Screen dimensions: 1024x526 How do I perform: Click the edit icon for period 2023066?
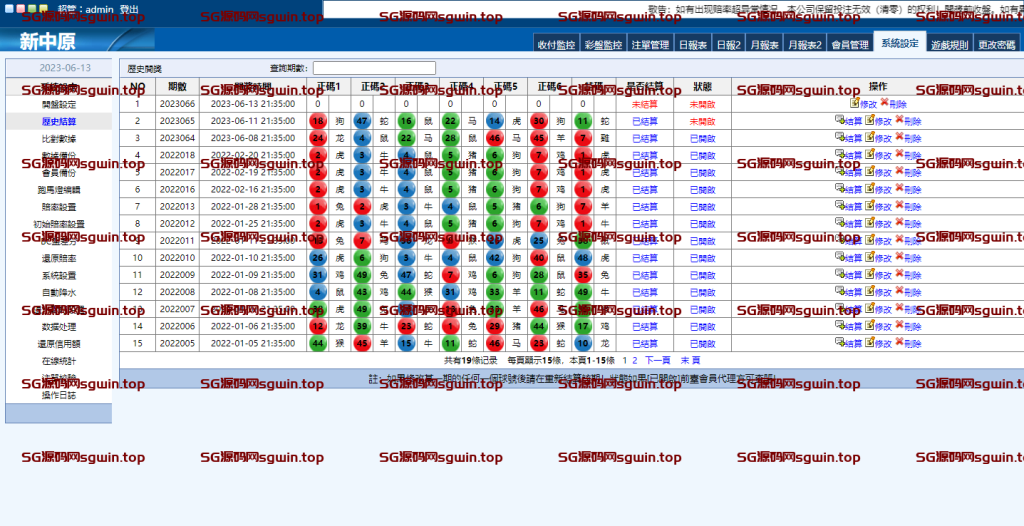[854, 103]
